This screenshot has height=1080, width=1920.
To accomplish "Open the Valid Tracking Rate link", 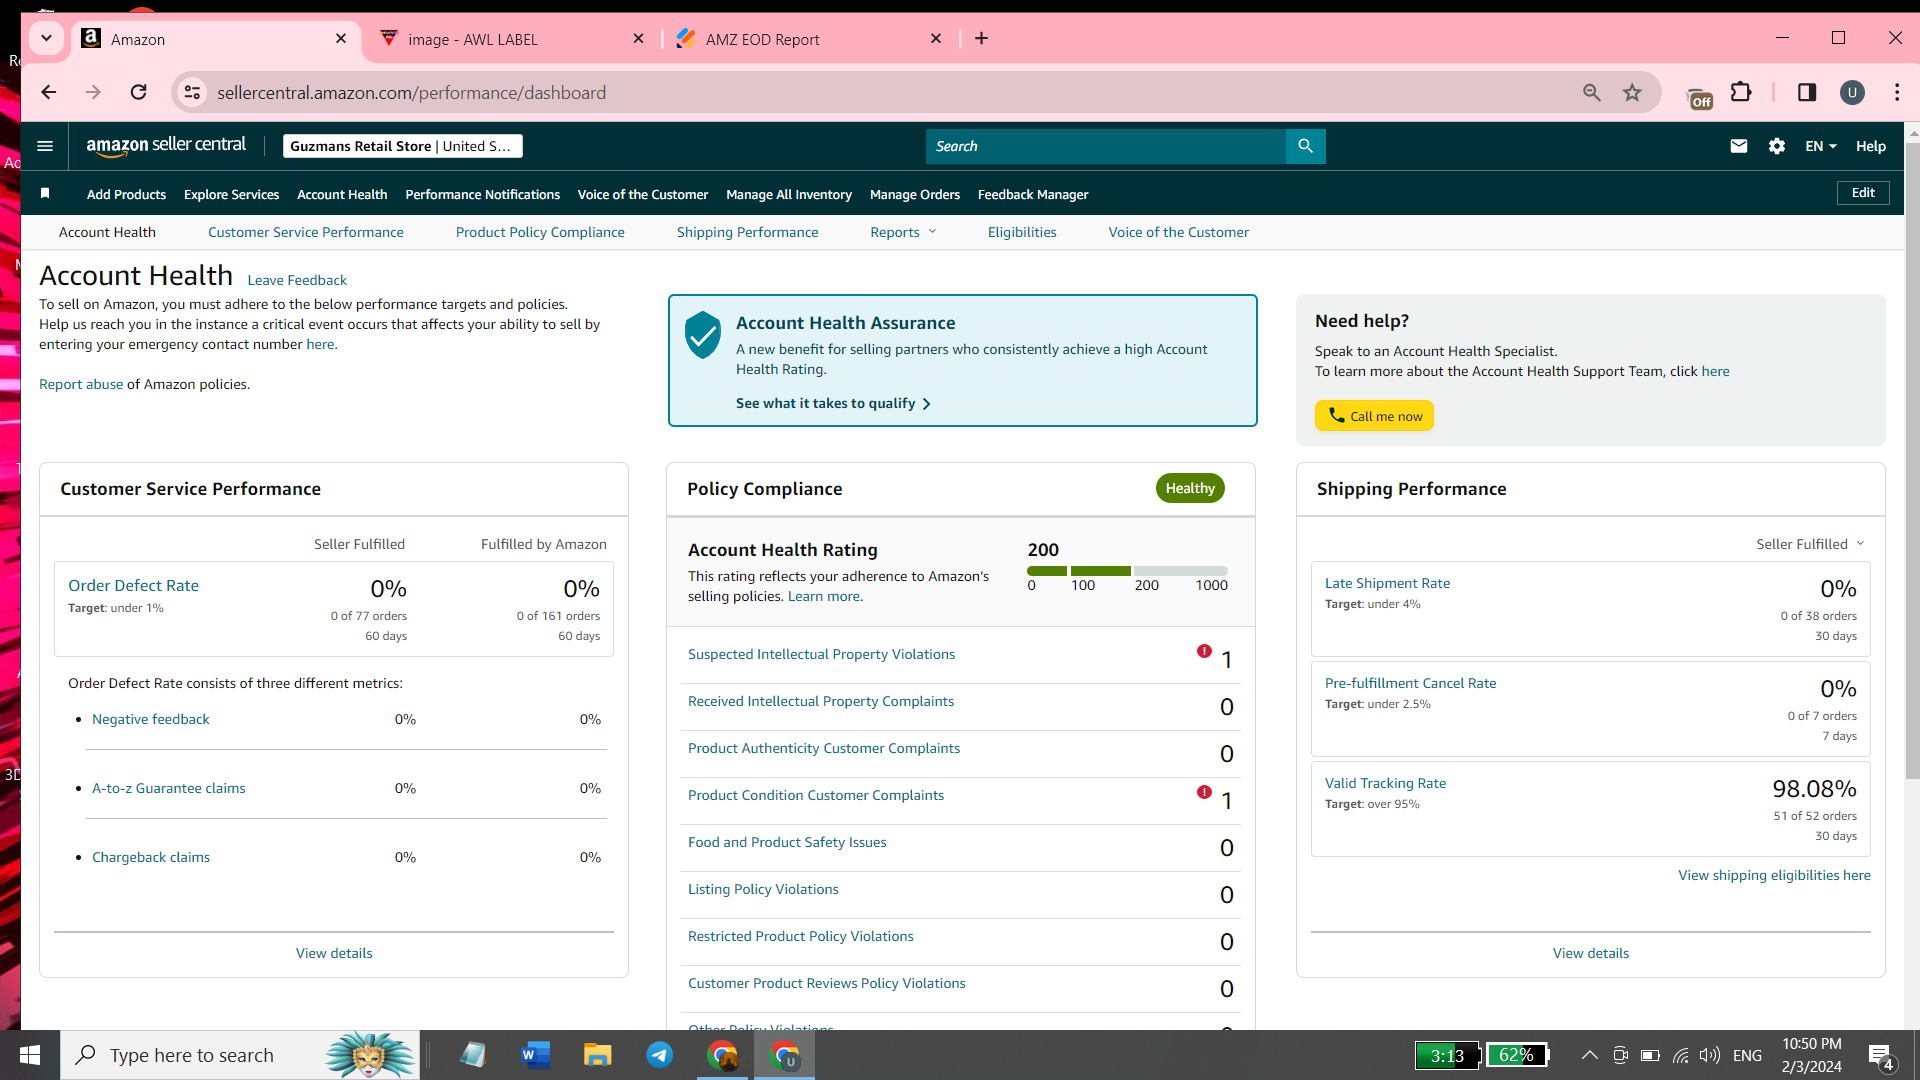I will (1385, 783).
